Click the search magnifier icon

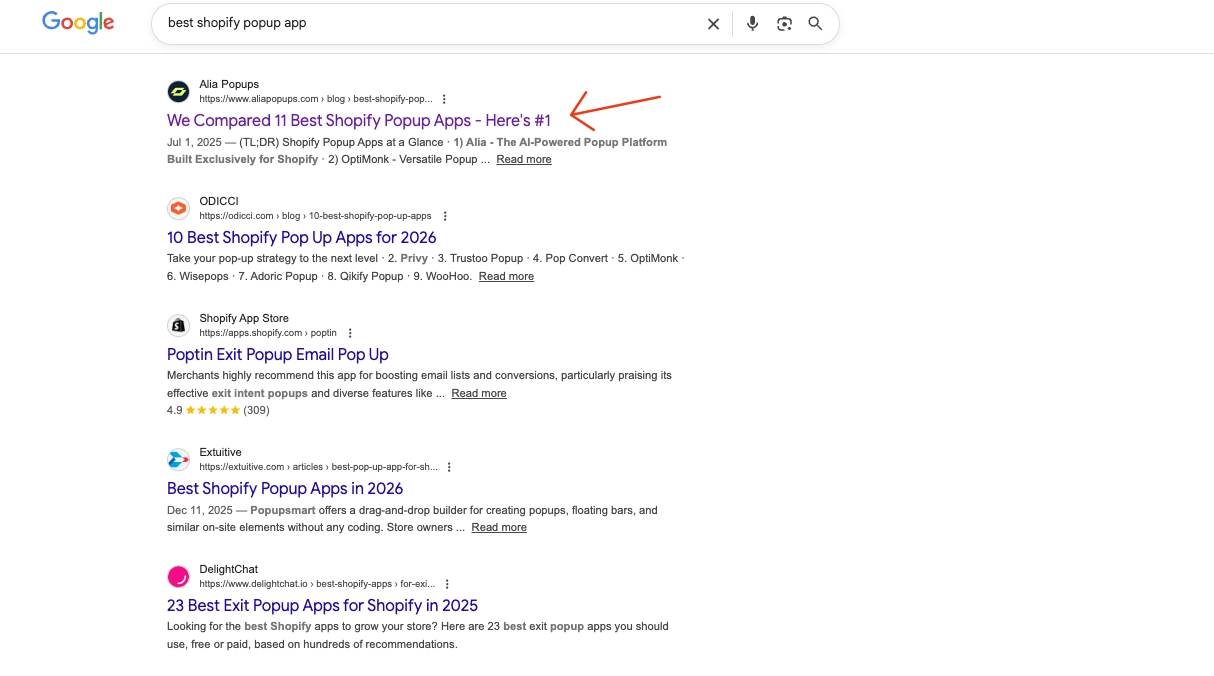[815, 23]
